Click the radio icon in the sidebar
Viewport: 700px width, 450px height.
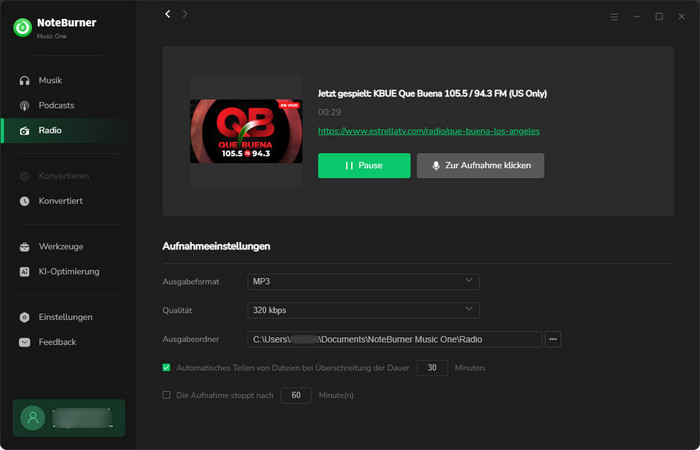(25, 131)
